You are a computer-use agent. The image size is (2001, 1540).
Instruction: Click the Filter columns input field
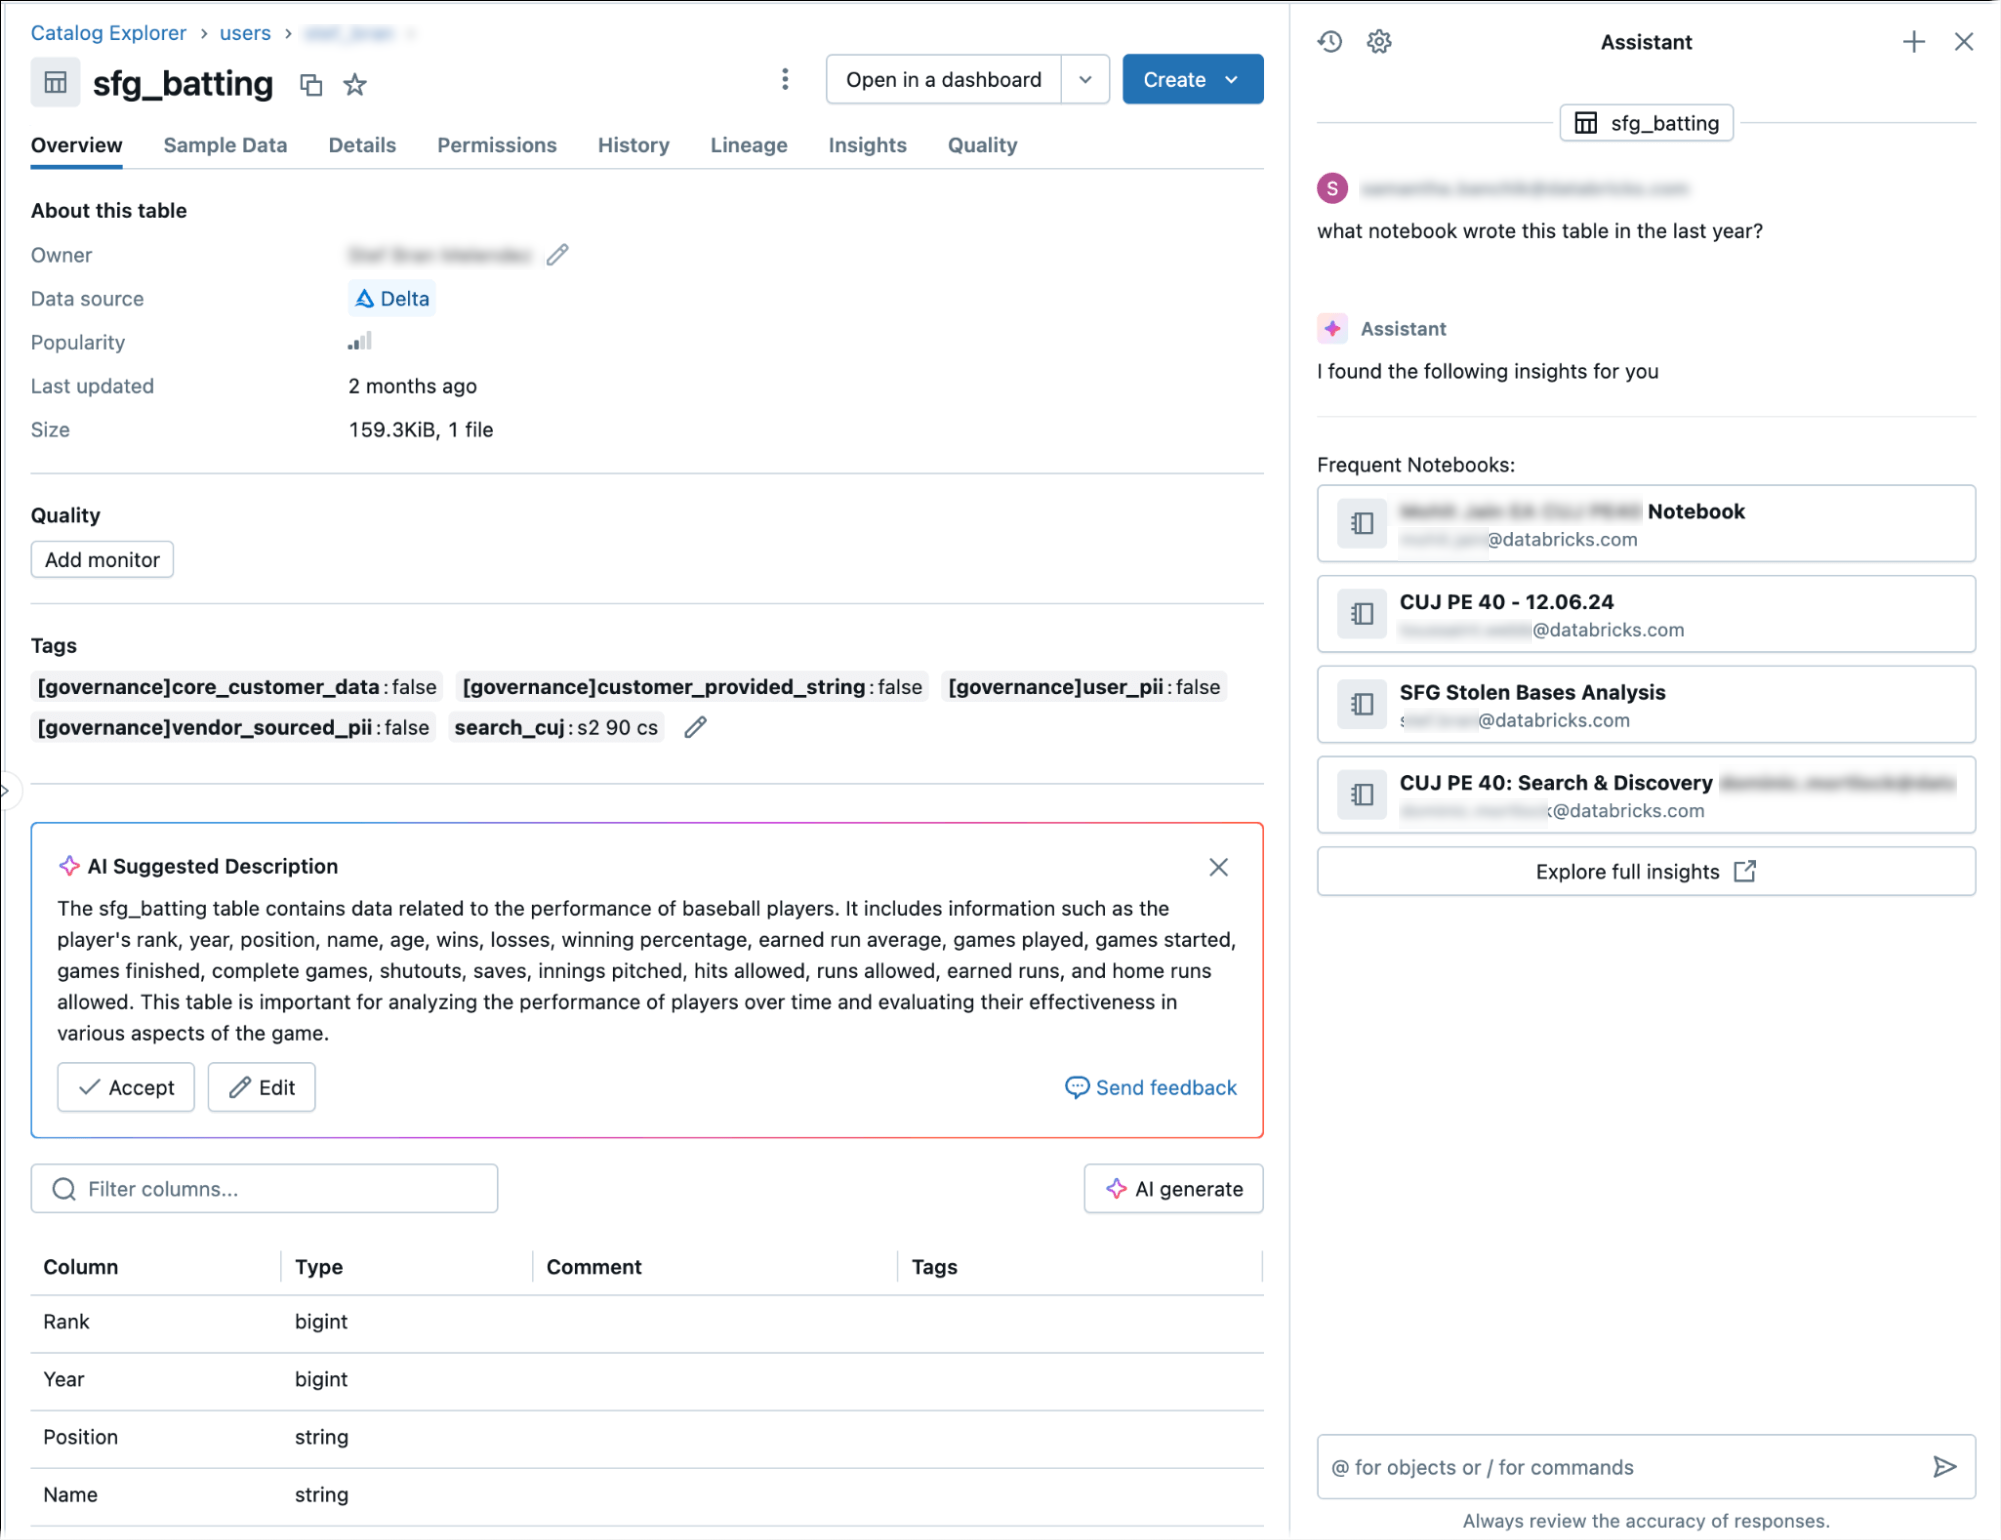click(264, 1189)
